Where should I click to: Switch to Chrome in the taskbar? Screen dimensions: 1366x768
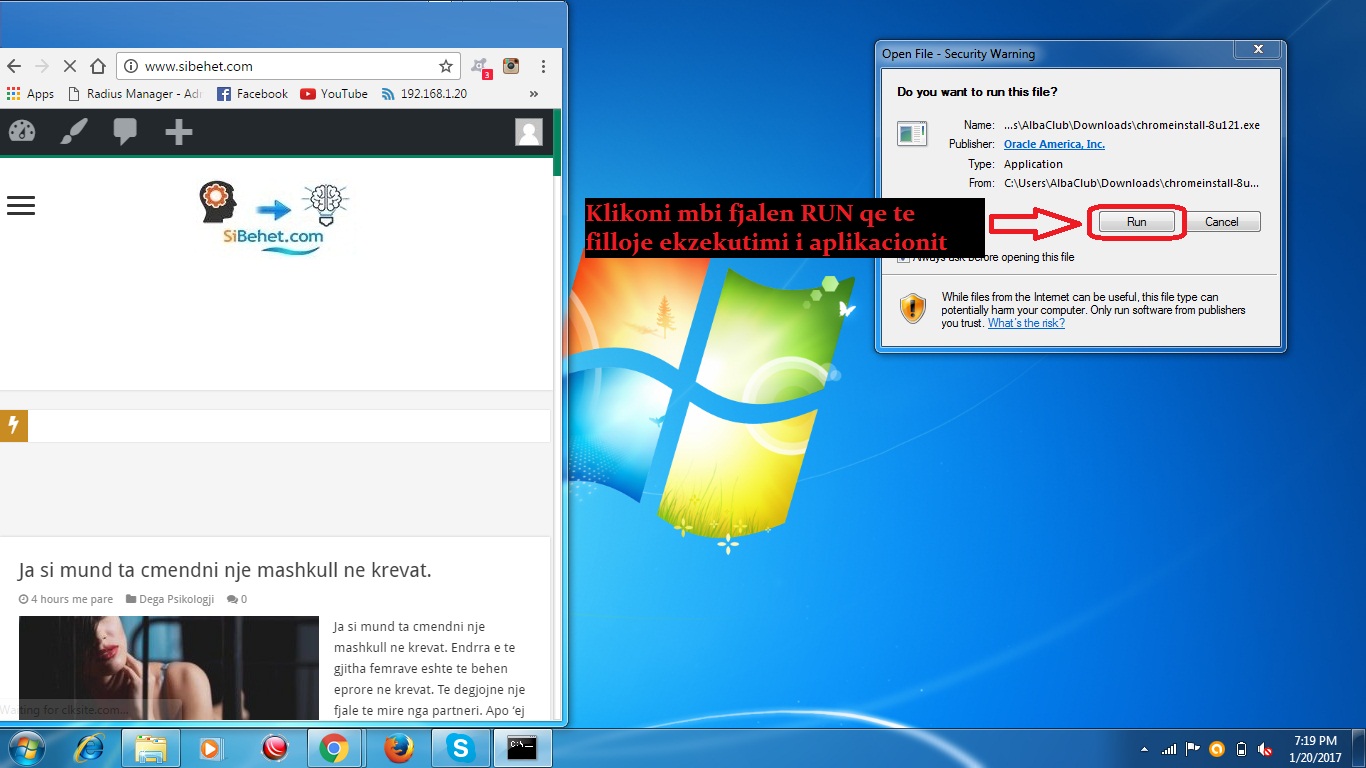334,748
